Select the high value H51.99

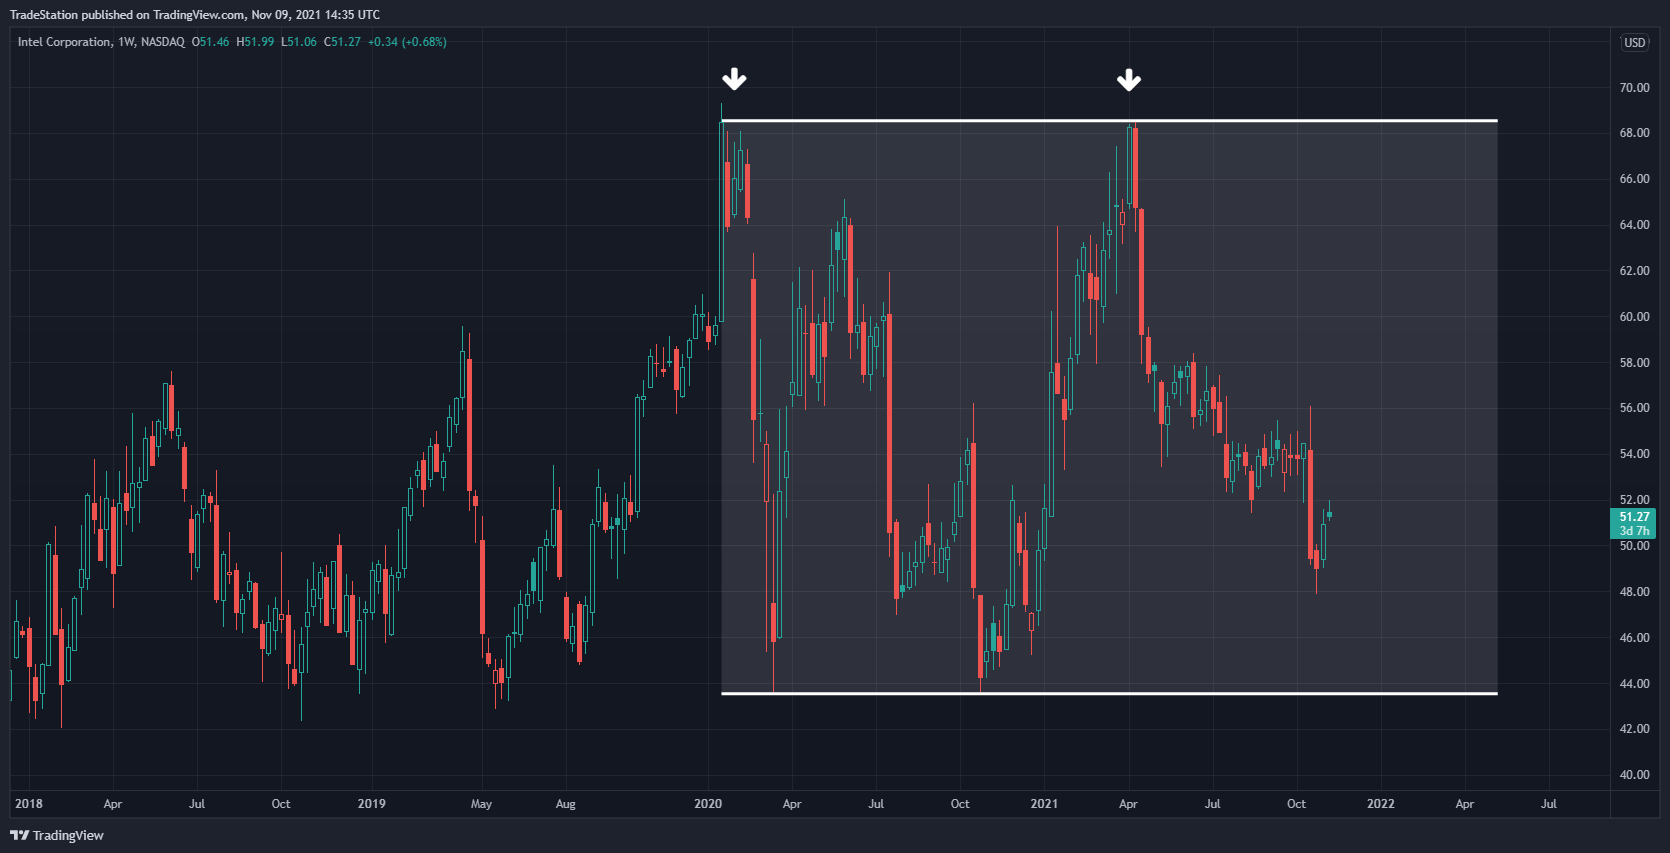click(x=255, y=42)
